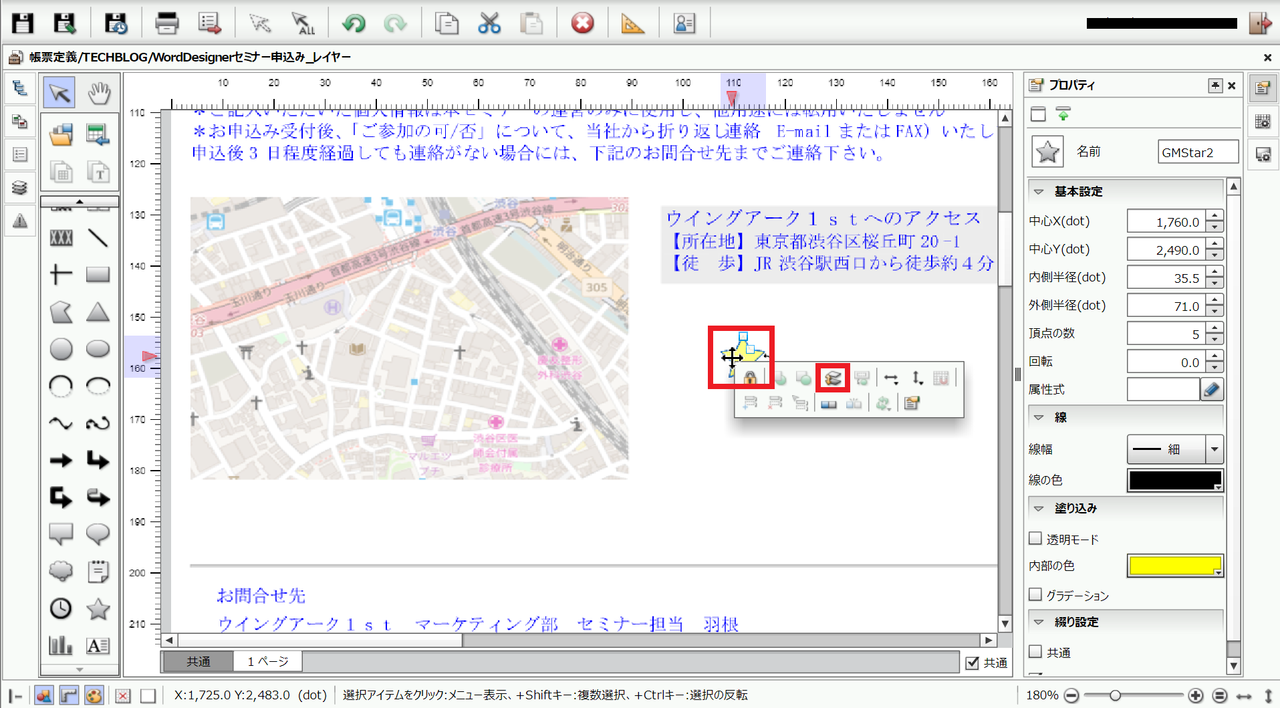Open the layers stack icon in left sidebar
This screenshot has width=1280, height=708.
(19, 187)
